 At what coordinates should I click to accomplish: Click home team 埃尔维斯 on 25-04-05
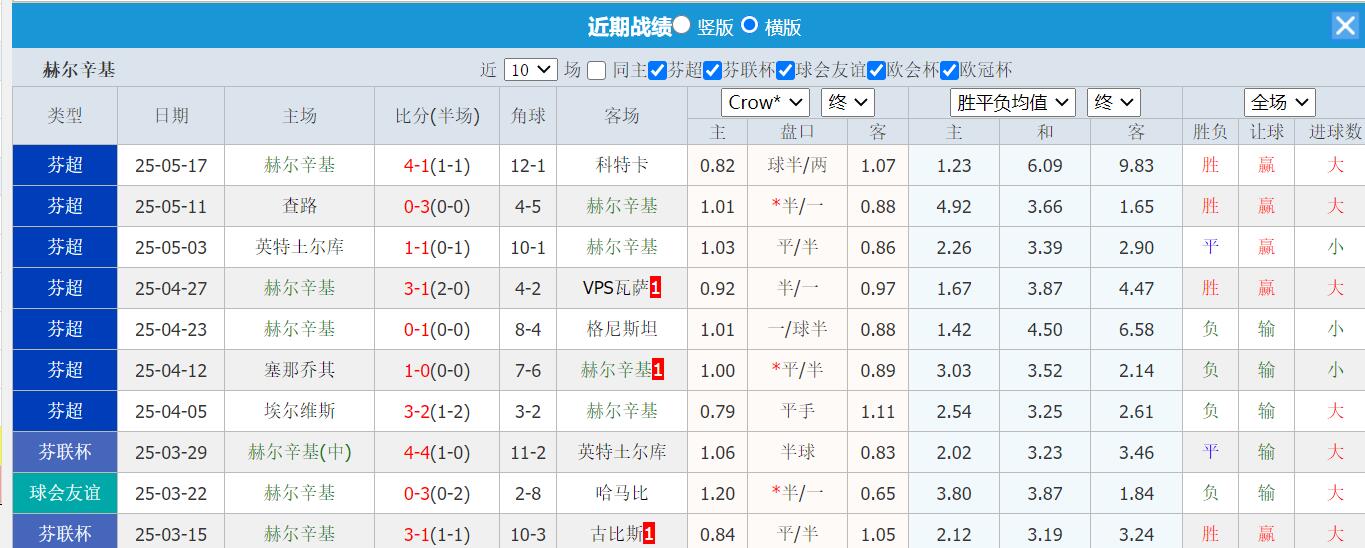click(300, 411)
